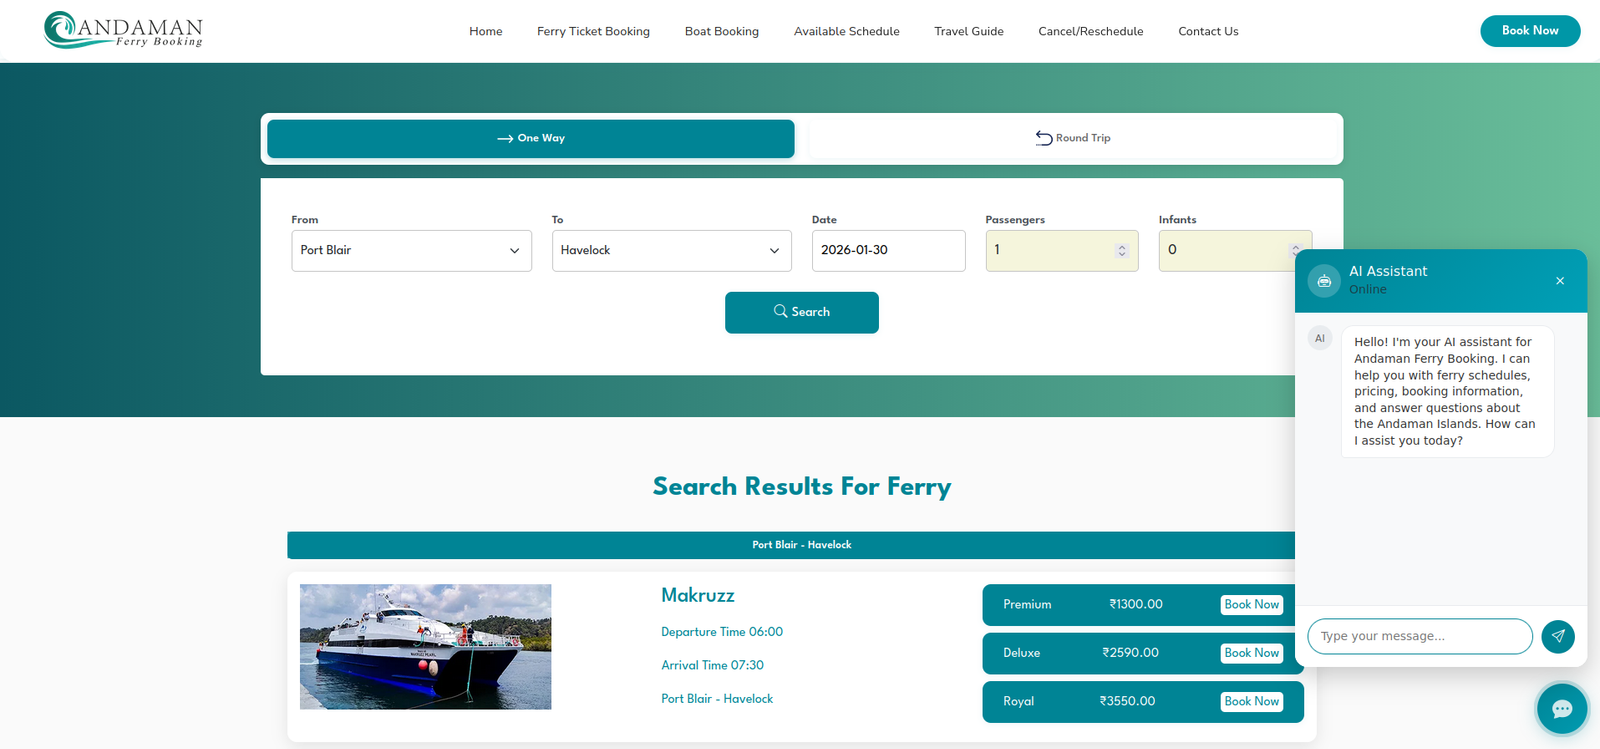Toggle the floating chat bubble button
The image size is (1600, 749).
[x=1562, y=709]
